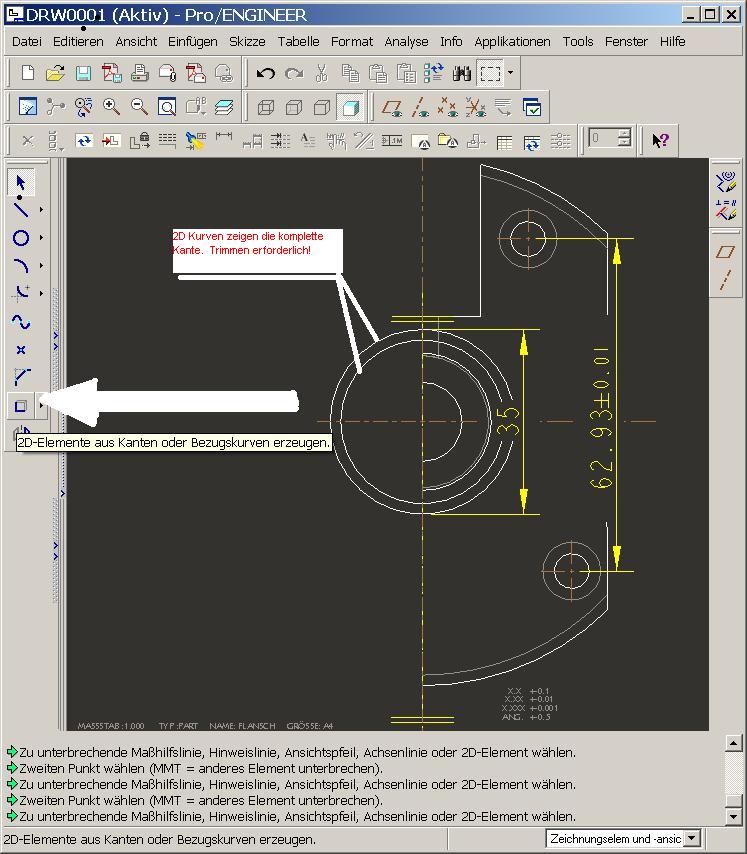The width and height of the screenshot is (747, 854).
Task: Toggle datum points visibility
Action: (448, 107)
